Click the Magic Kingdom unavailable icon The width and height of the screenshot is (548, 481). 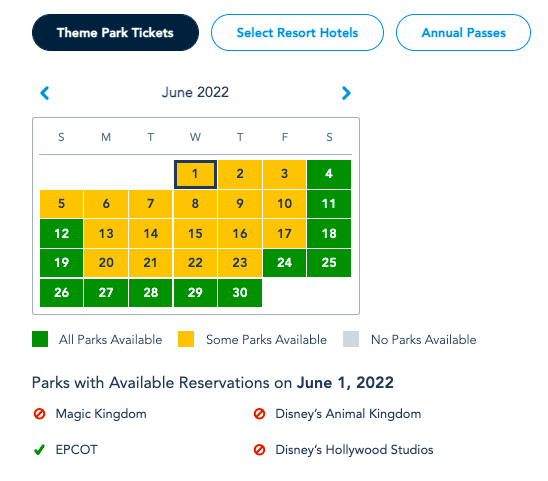point(39,414)
